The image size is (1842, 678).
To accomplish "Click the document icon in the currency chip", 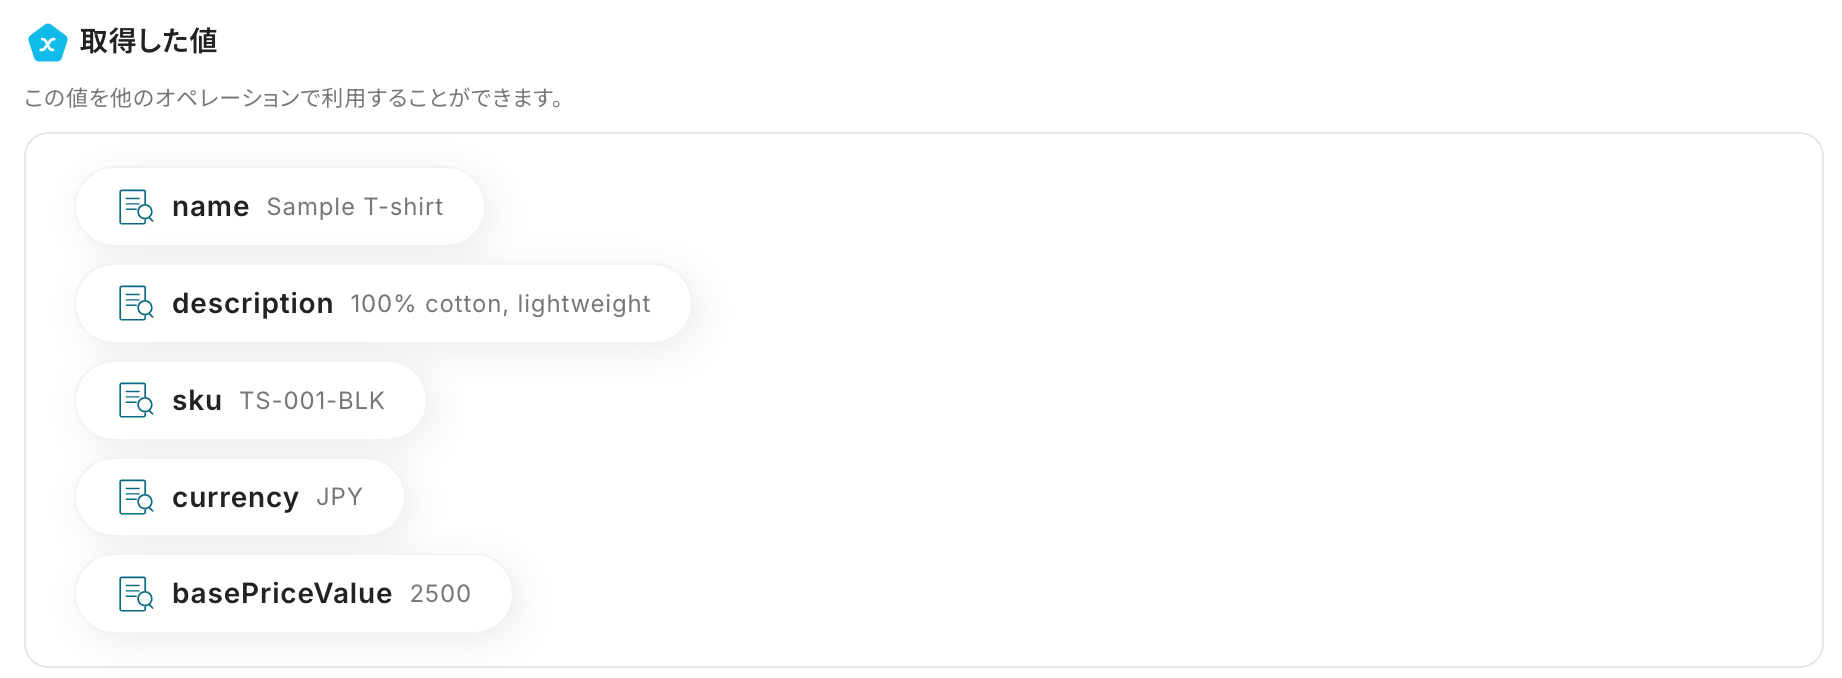I will [135, 497].
